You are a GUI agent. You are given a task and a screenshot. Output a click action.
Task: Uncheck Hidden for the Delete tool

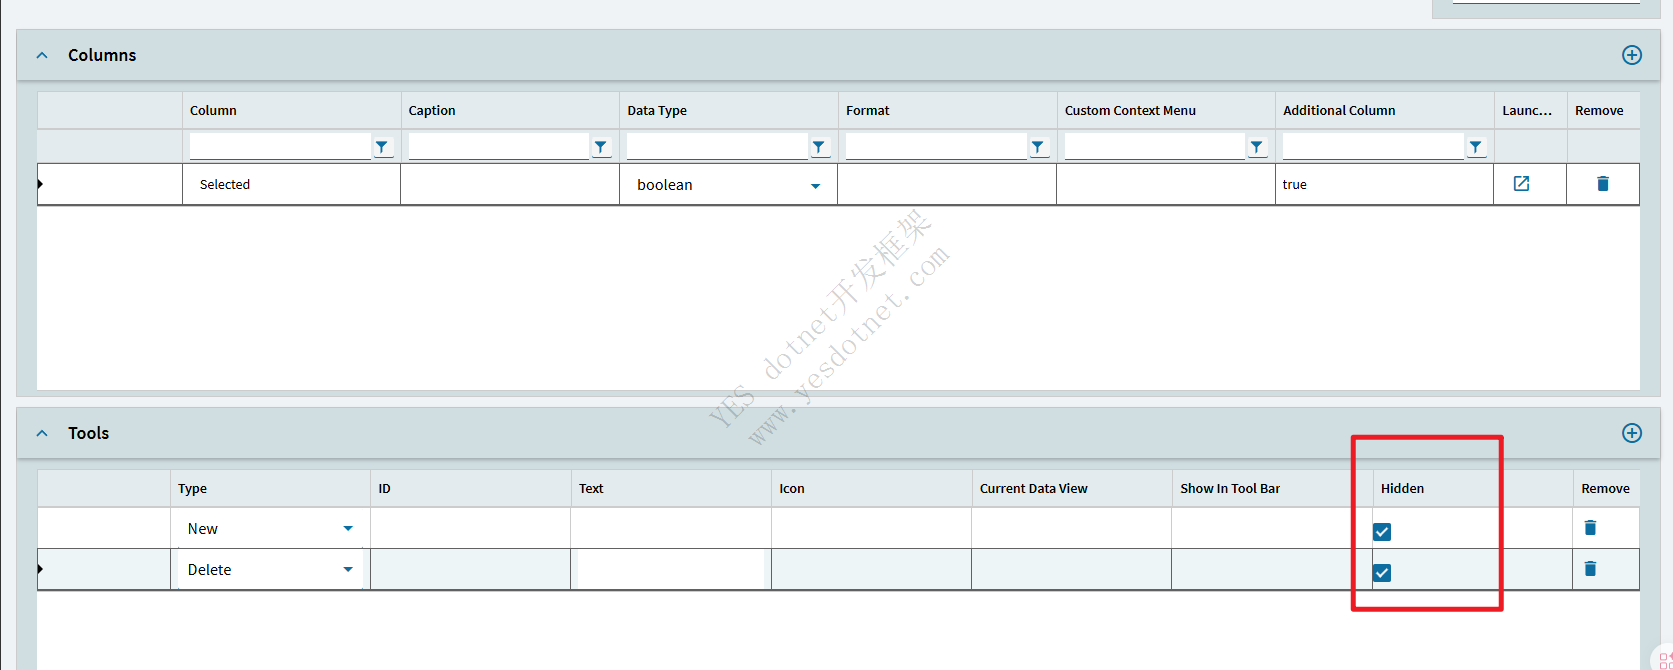[x=1382, y=573]
